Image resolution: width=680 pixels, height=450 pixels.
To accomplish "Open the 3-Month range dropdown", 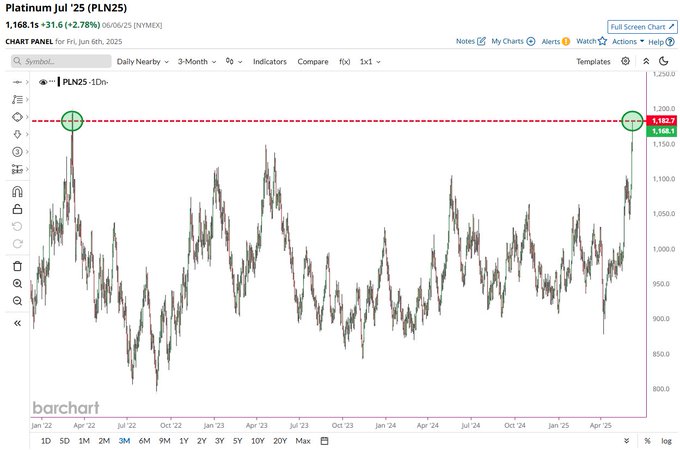I will tap(197, 62).
